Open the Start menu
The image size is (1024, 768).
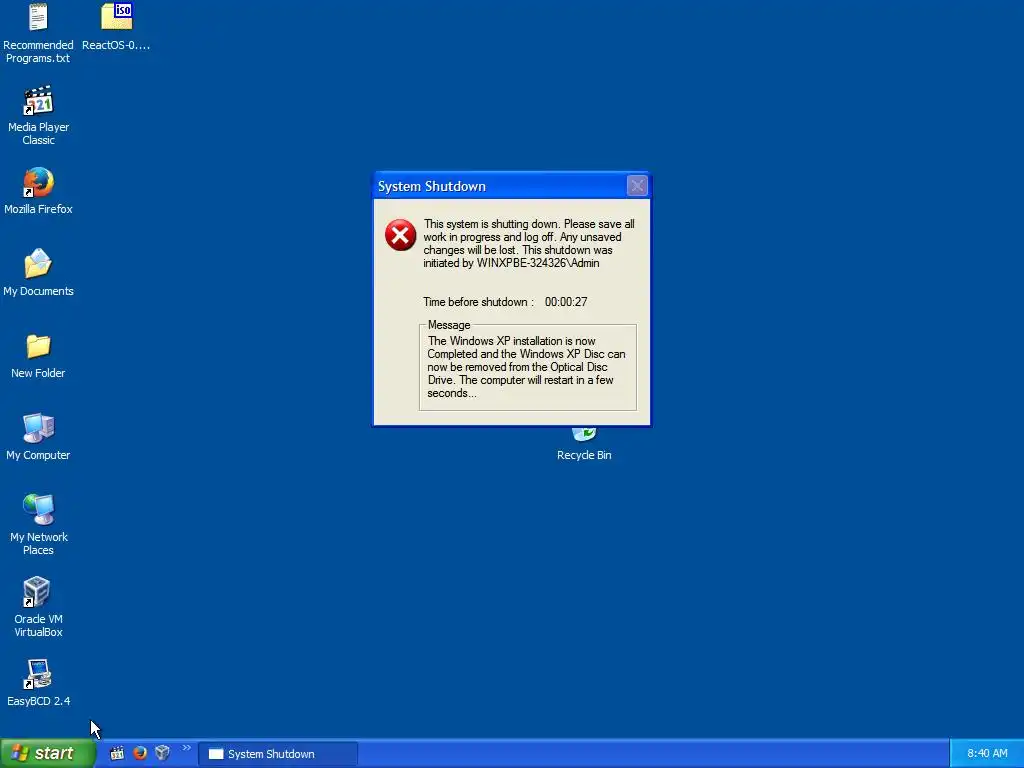point(48,753)
